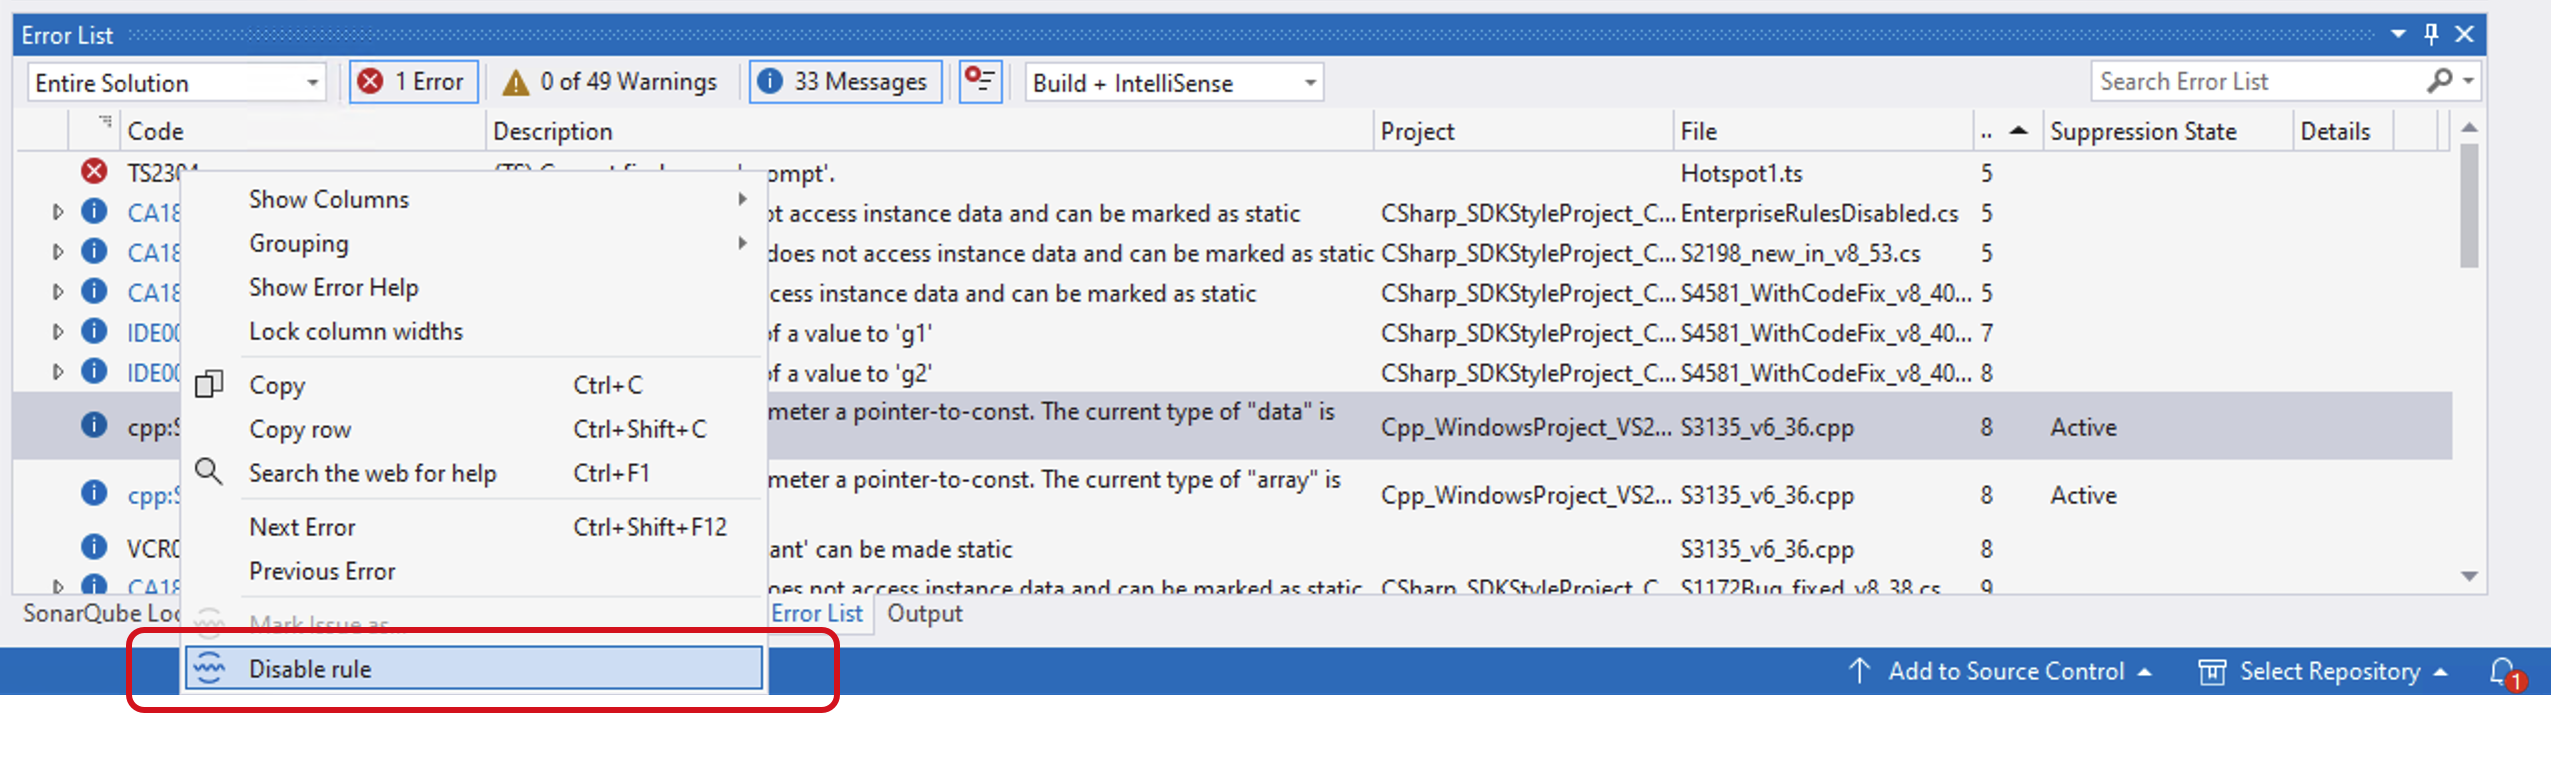
Task: Click the info icon on the 'g1' row
Action: pyautogui.click(x=94, y=331)
